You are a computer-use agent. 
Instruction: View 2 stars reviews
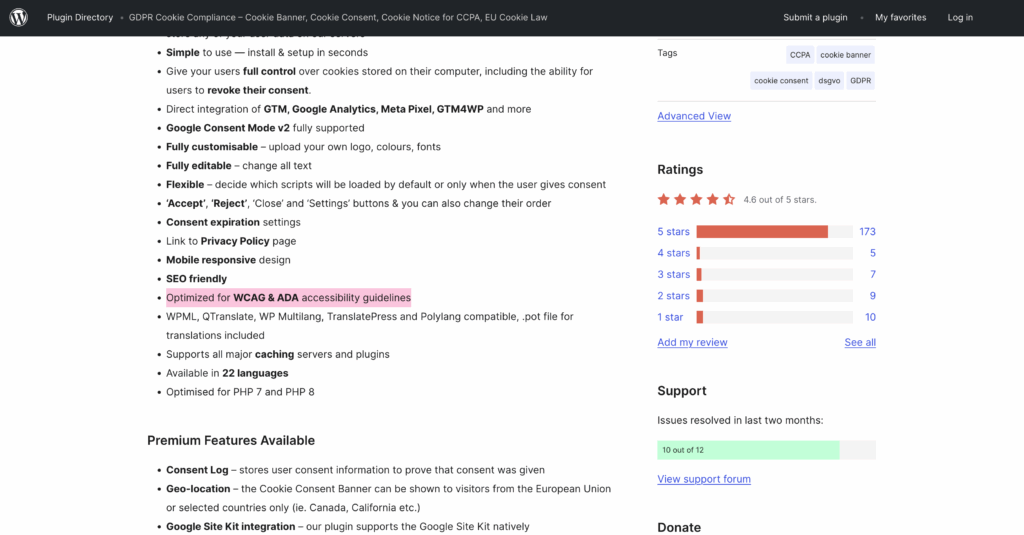pyautogui.click(x=673, y=296)
